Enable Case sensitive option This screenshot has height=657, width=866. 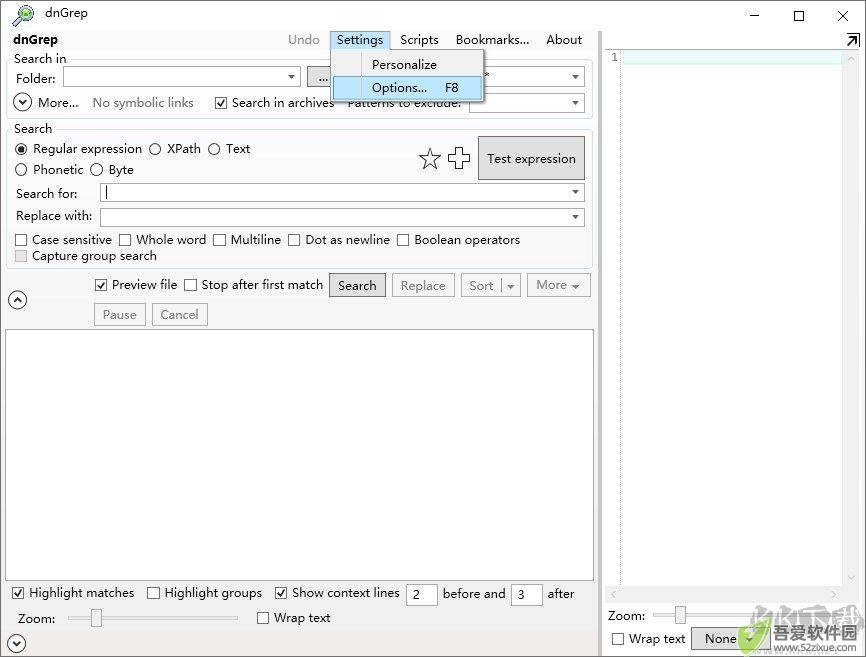coord(21,240)
